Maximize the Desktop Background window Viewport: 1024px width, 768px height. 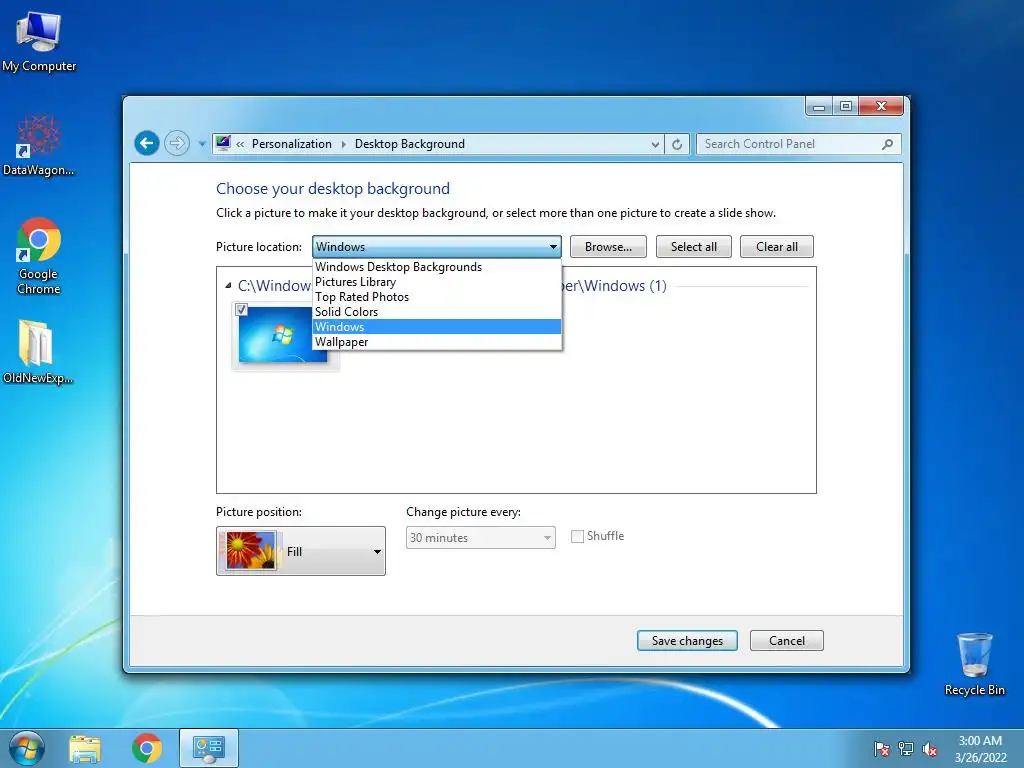pyautogui.click(x=846, y=106)
